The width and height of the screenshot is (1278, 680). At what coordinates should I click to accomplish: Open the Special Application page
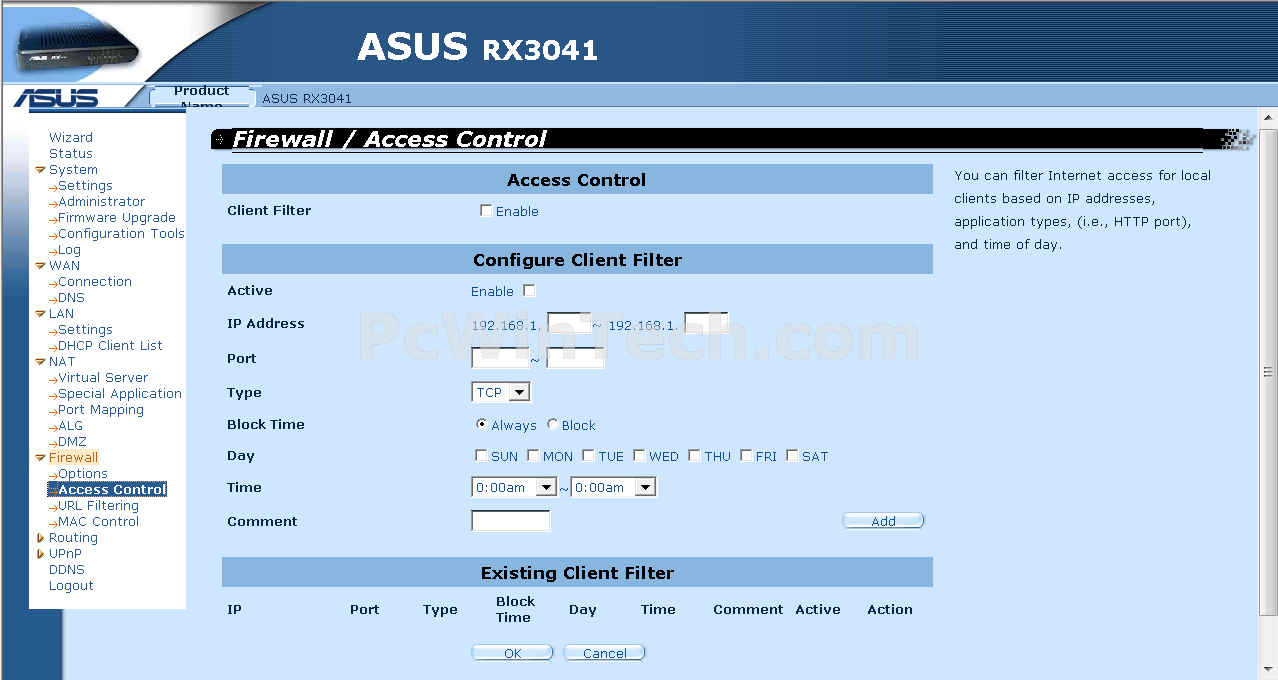click(x=120, y=394)
